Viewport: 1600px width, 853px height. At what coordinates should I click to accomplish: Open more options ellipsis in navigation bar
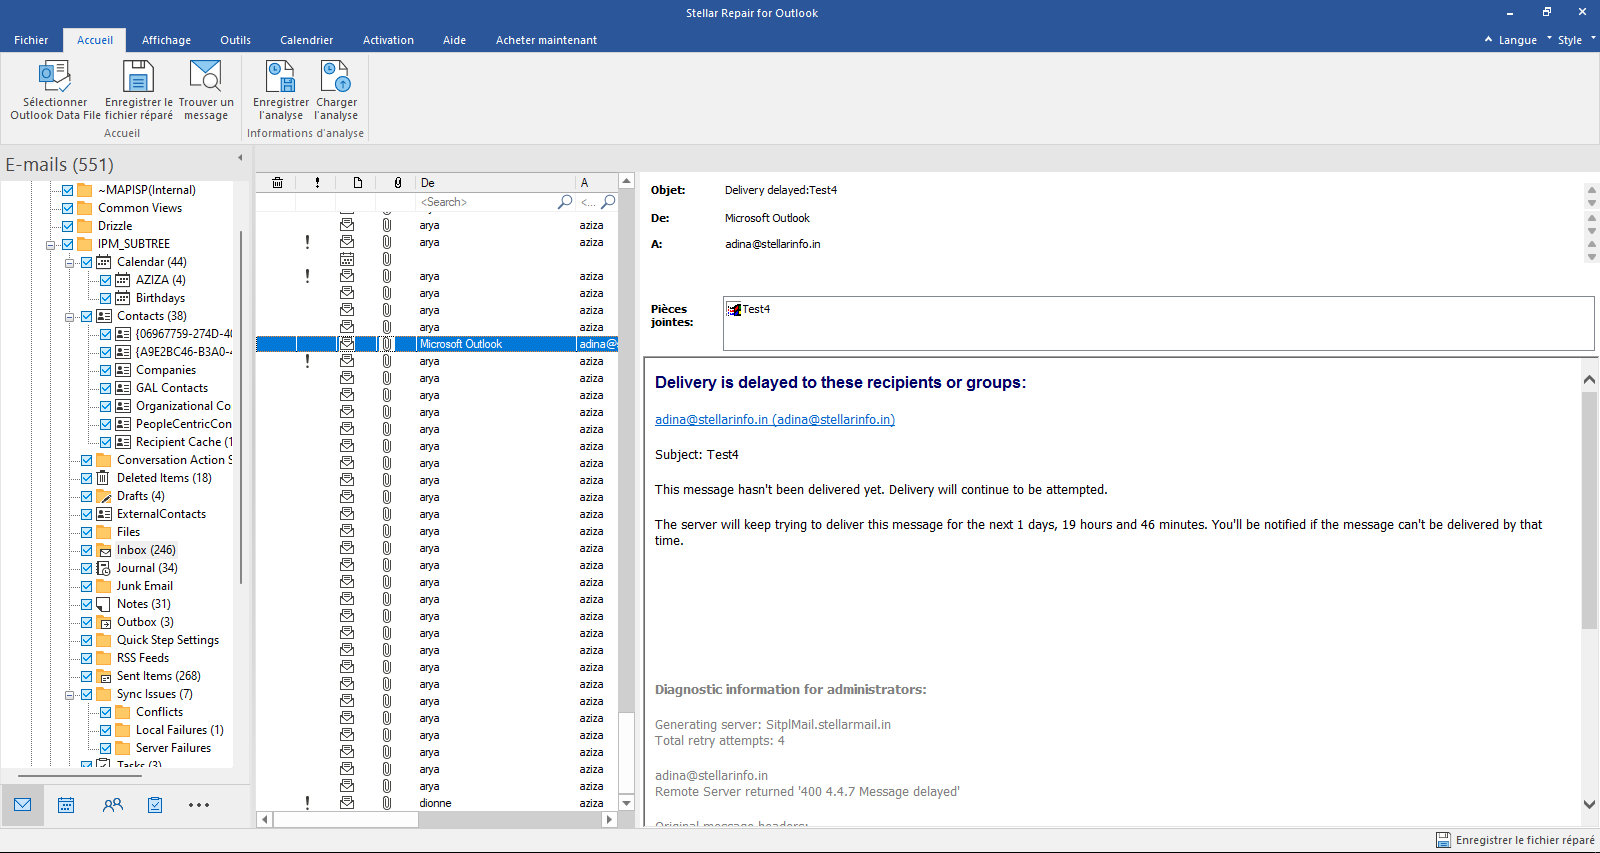tap(199, 805)
